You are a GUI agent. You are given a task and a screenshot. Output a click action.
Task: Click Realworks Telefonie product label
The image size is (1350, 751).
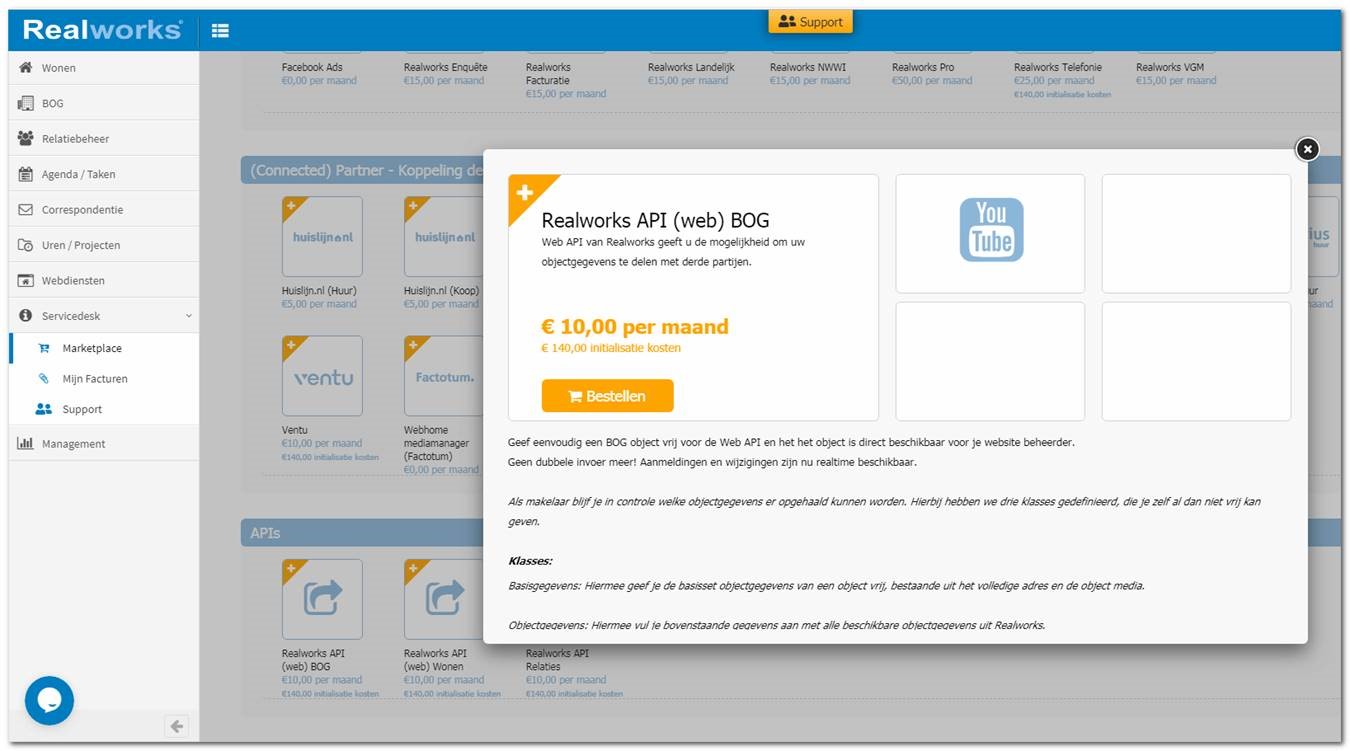(x=1058, y=68)
